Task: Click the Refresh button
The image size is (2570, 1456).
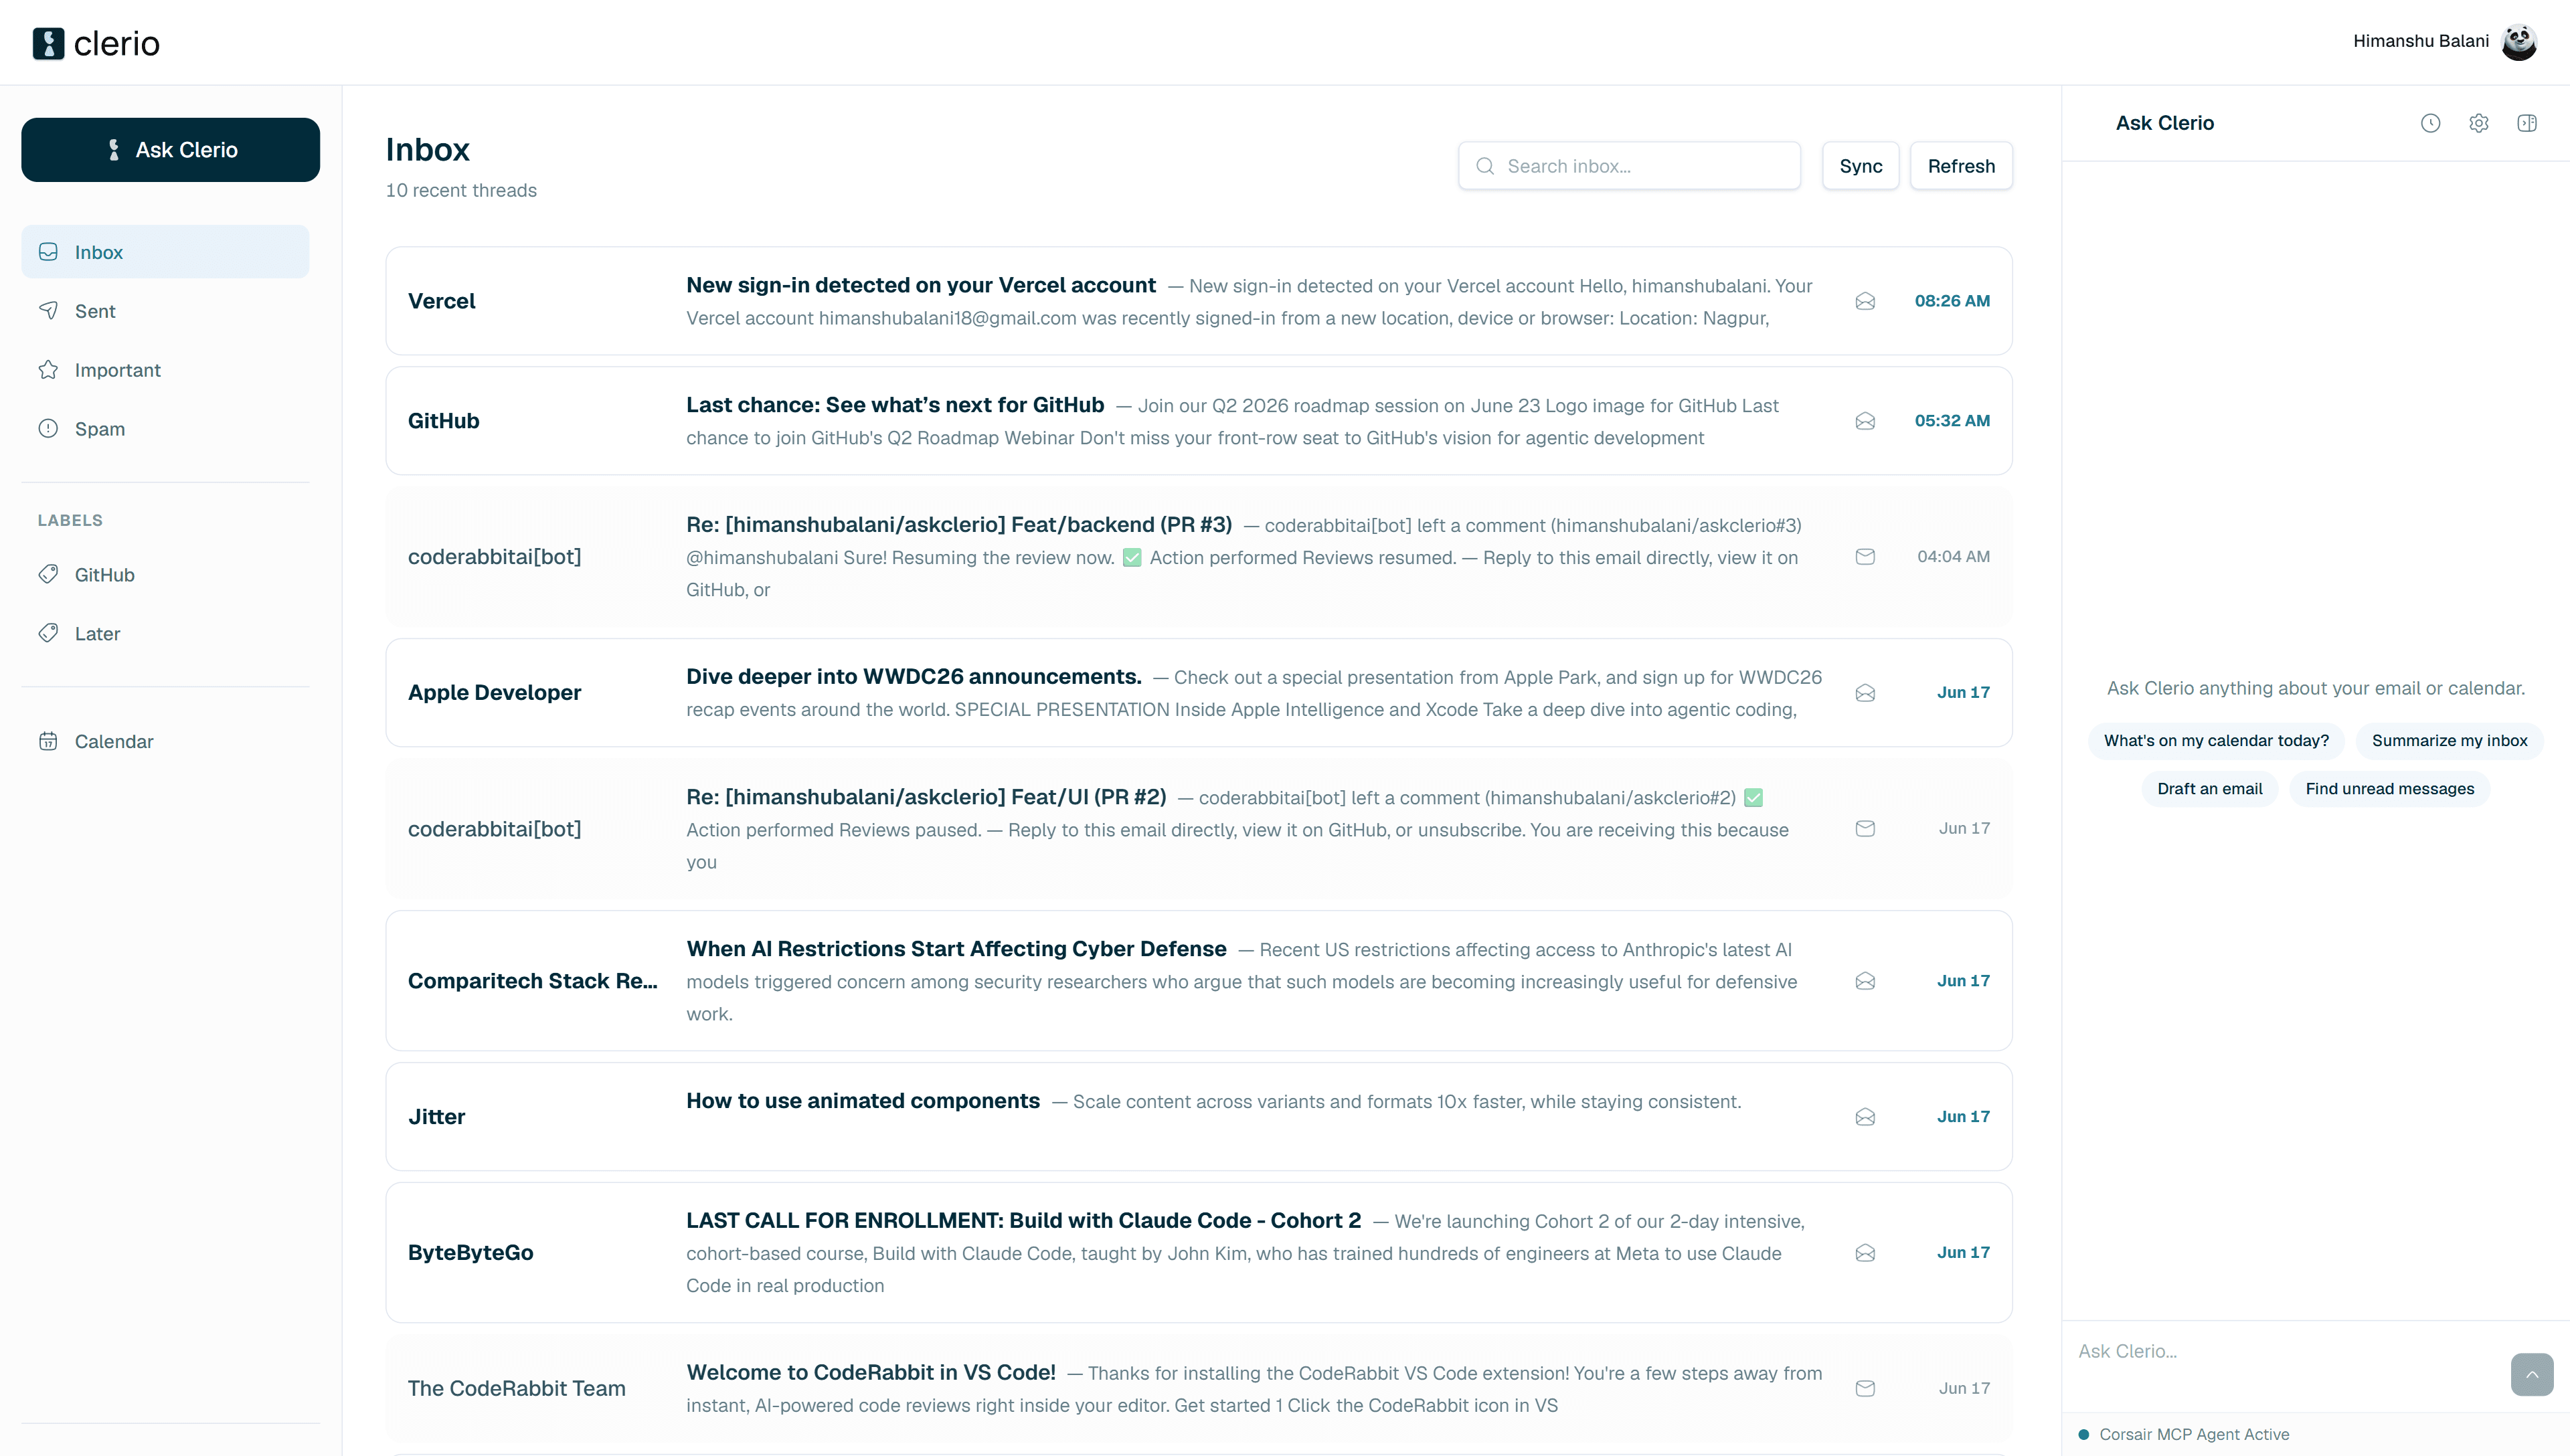Action: [x=1961, y=166]
